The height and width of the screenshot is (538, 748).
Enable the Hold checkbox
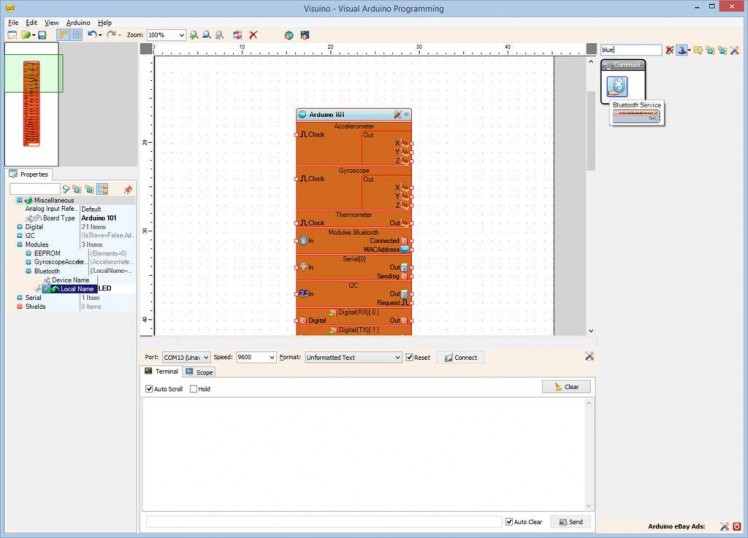click(x=194, y=389)
